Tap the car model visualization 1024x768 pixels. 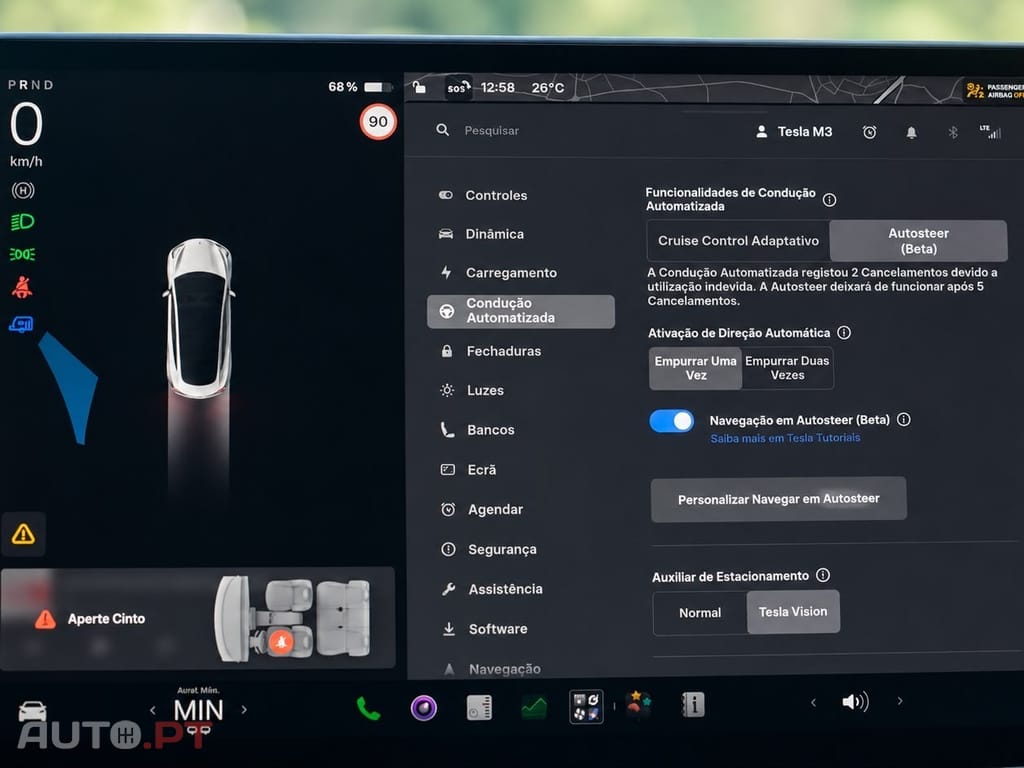point(199,319)
